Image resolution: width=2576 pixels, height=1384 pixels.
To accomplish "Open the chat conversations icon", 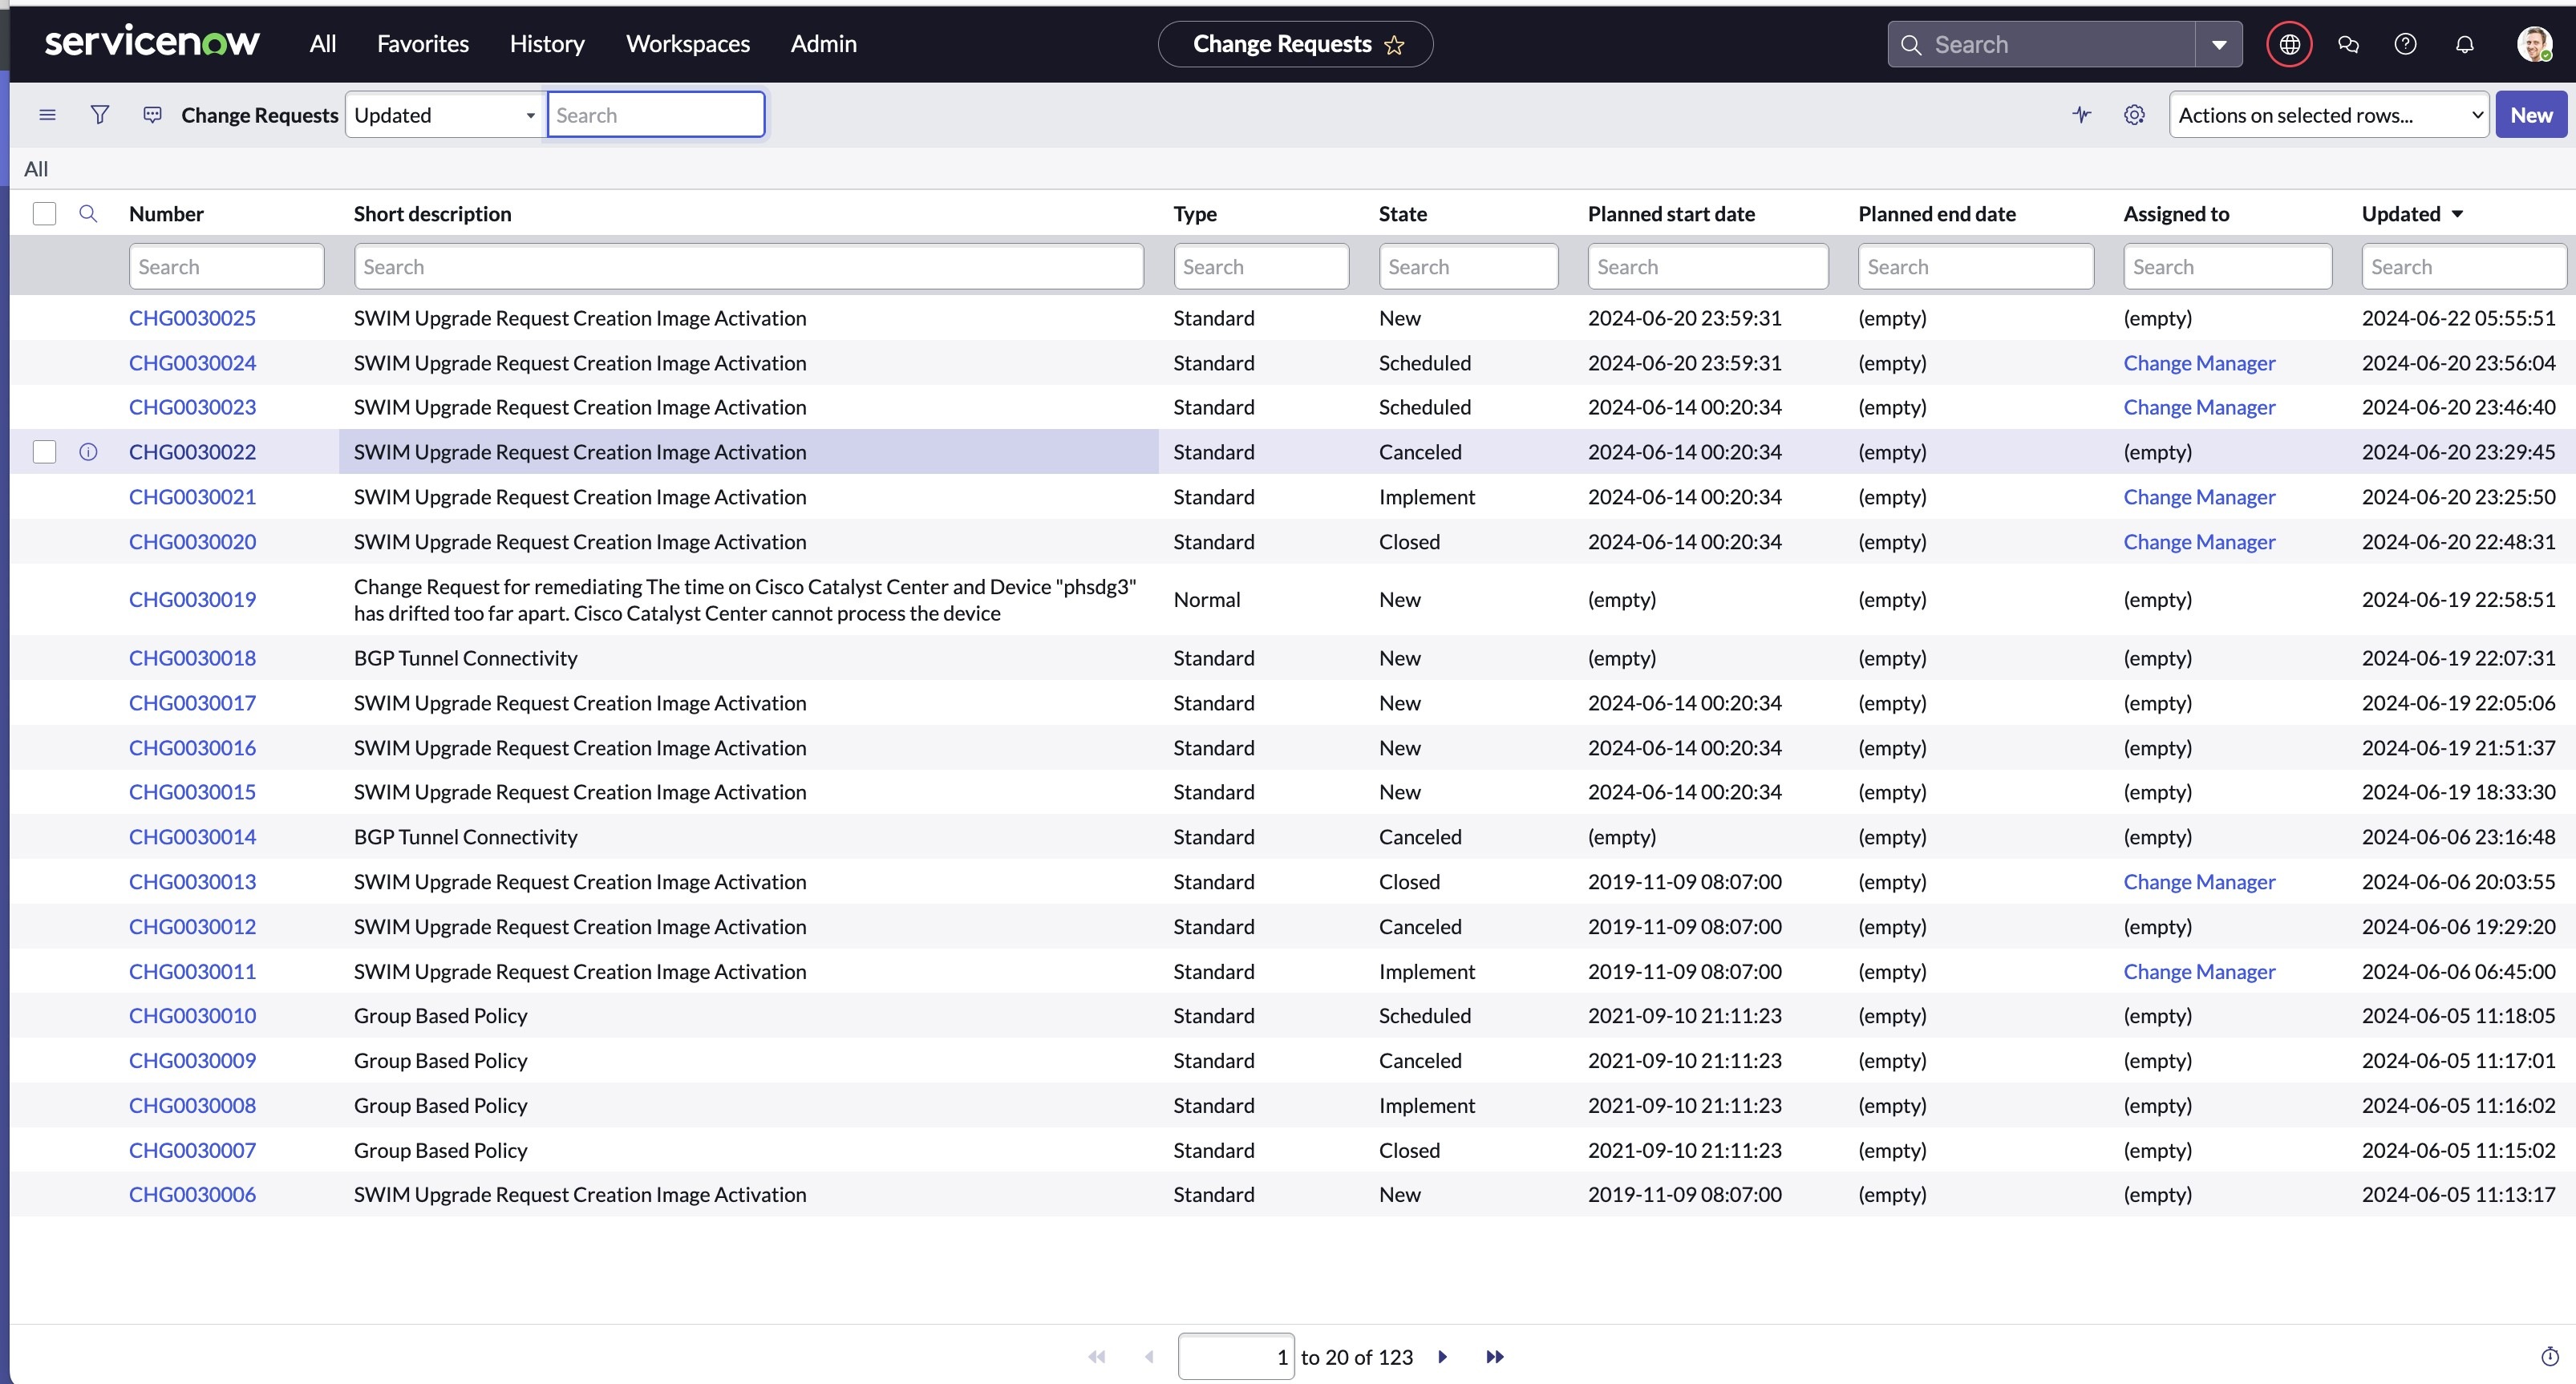I will coord(2348,43).
